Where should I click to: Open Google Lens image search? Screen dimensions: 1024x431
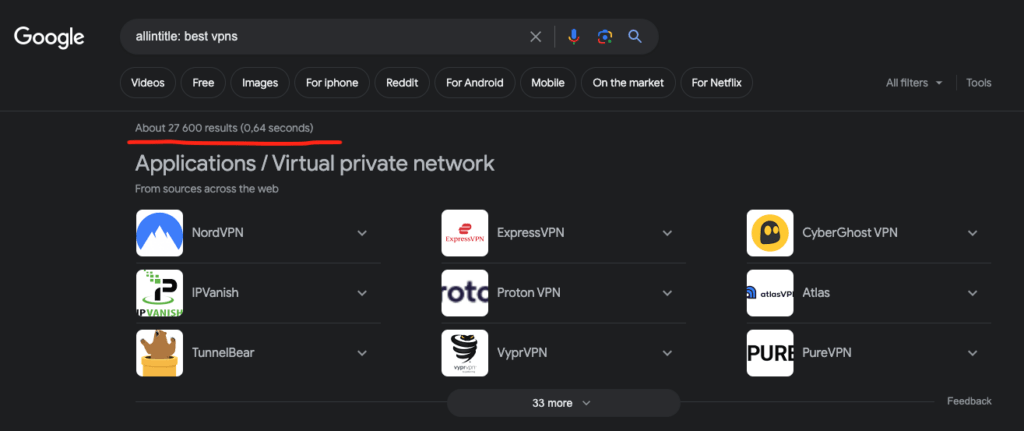pos(605,37)
